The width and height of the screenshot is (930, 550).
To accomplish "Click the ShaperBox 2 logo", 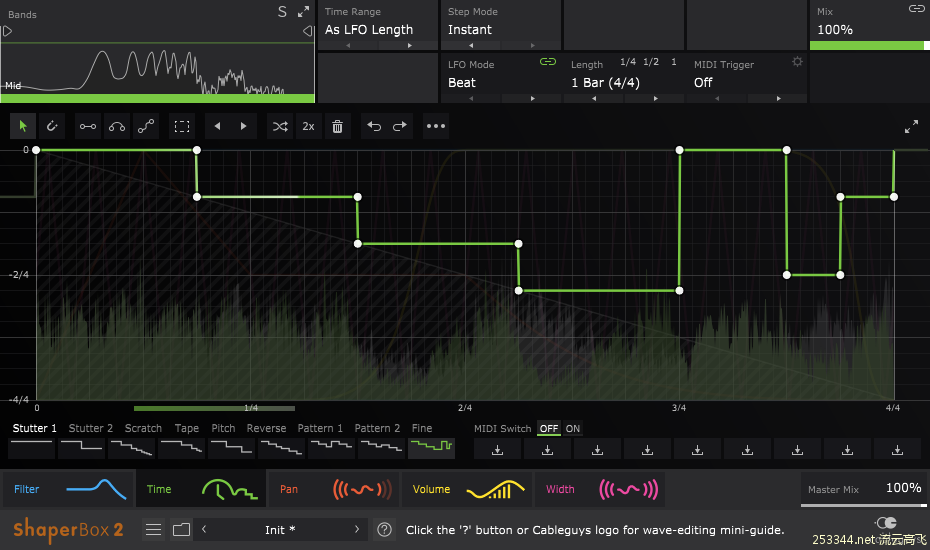I will point(68,529).
